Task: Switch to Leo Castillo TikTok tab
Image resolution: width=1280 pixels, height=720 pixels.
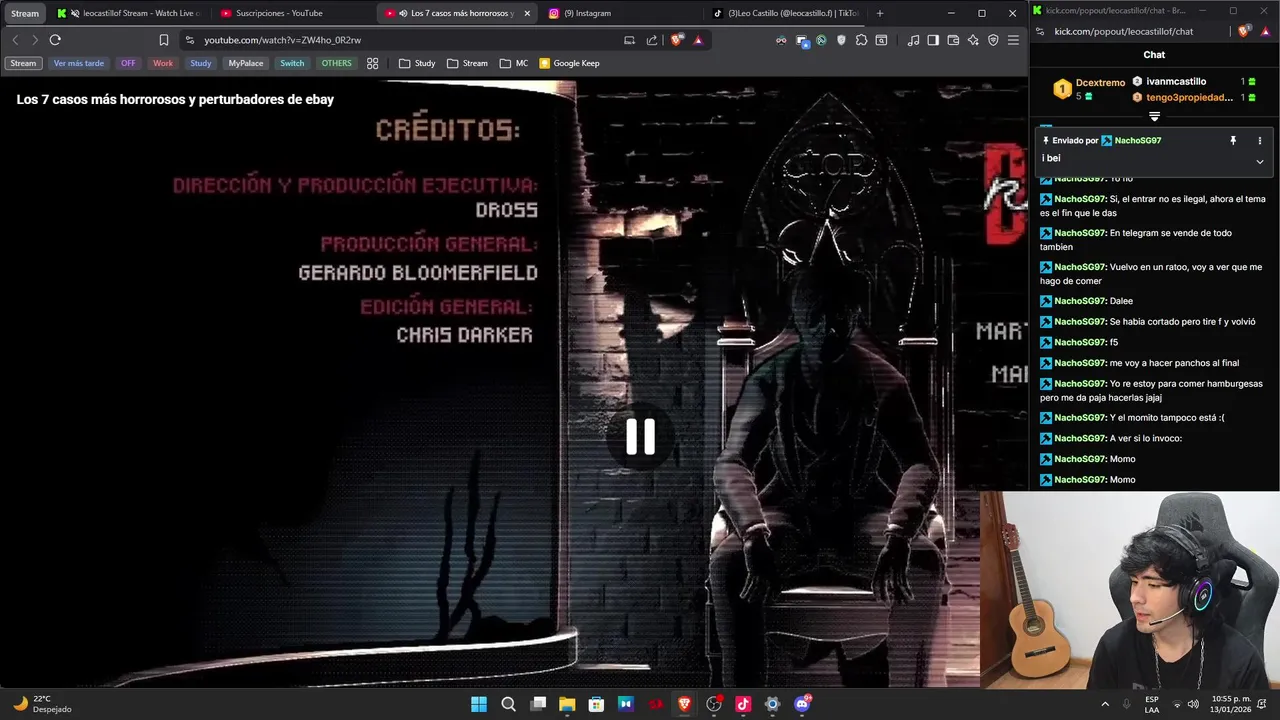Action: point(785,13)
